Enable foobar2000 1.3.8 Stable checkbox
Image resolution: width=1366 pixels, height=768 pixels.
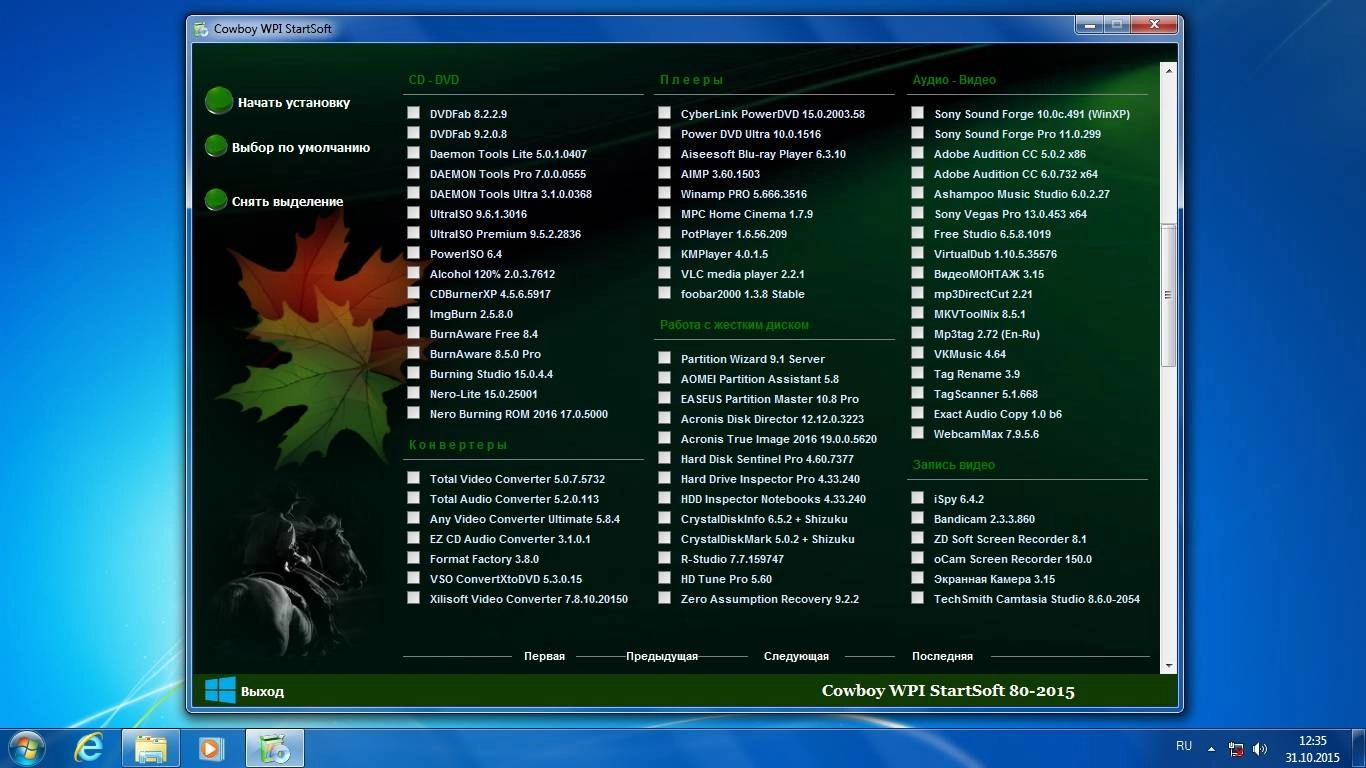click(x=664, y=293)
